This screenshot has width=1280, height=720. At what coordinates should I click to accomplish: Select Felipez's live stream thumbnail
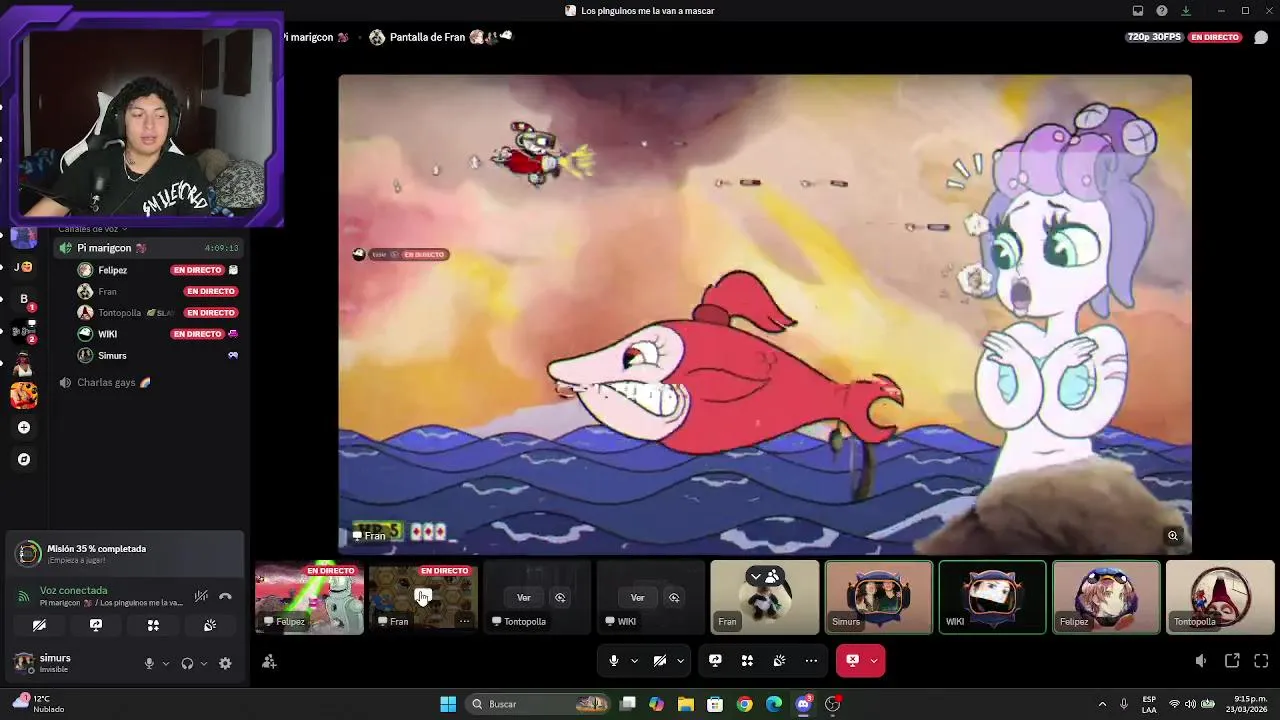coord(309,597)
